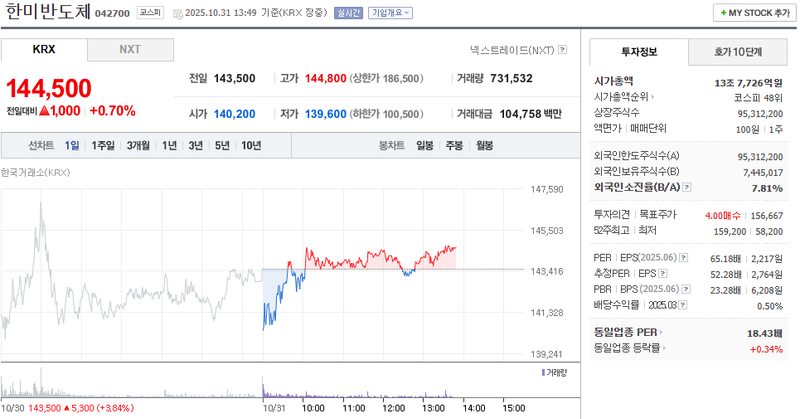This screenshot has height=419, width=800.
Task: Click the 52-week high value 159,200
Action: 730,232
